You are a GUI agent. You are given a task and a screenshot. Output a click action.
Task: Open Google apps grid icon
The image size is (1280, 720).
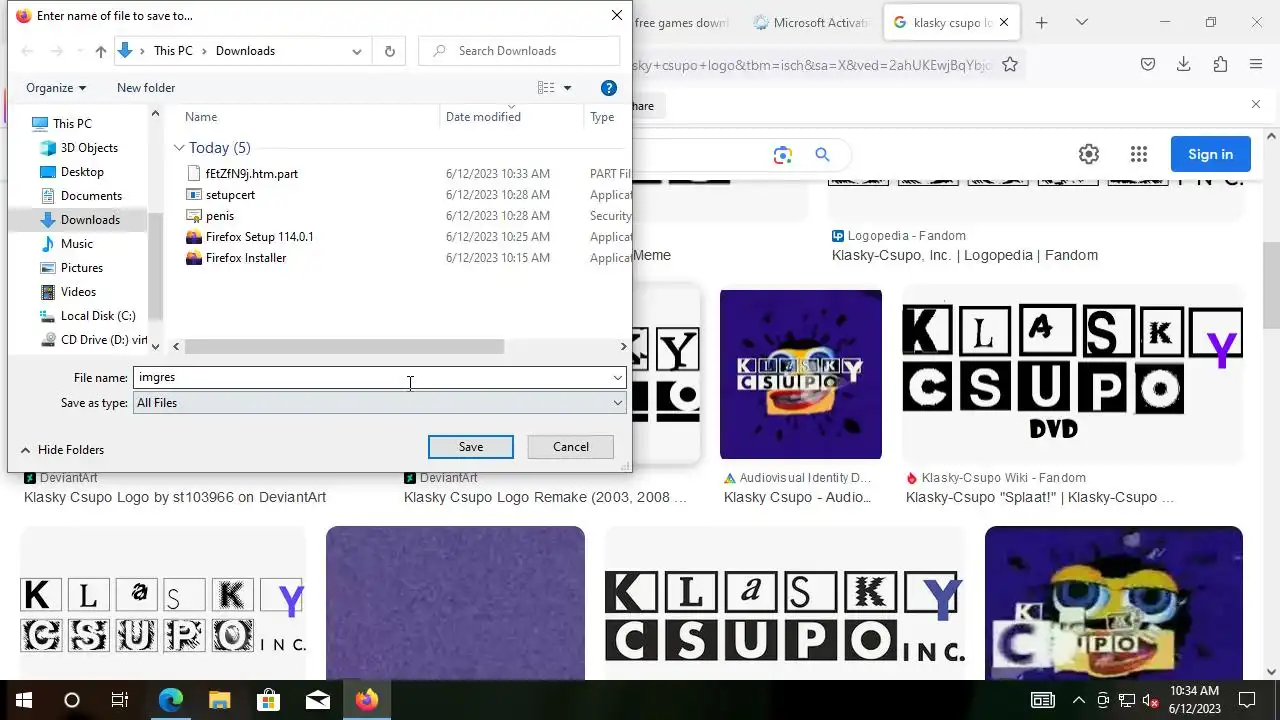1139,154
